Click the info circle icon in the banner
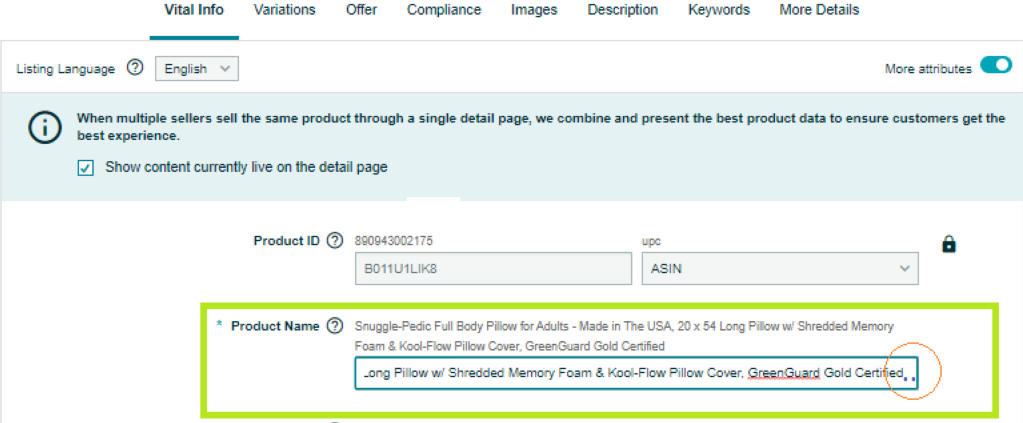The width and height of the screenshot is (1023, 423). 45,127
